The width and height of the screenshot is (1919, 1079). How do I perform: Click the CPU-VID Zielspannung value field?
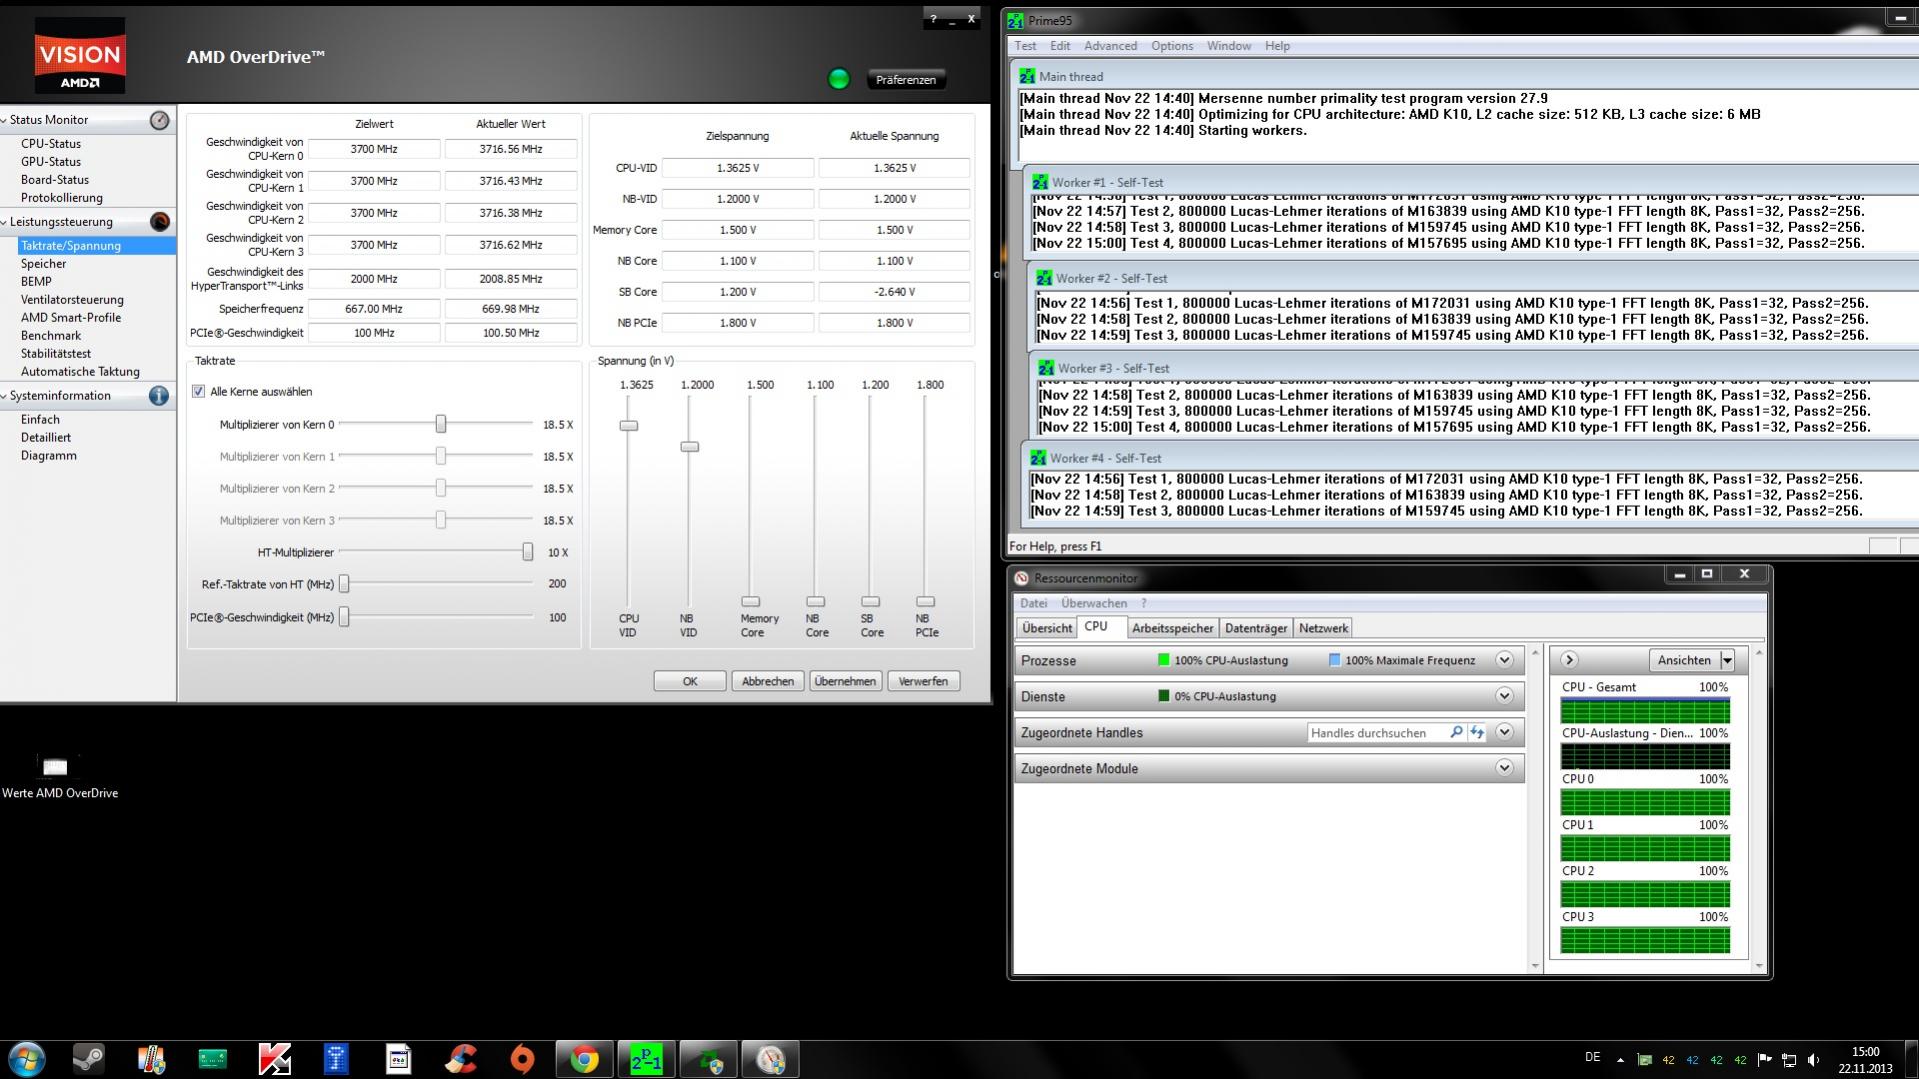click(738, 168)
